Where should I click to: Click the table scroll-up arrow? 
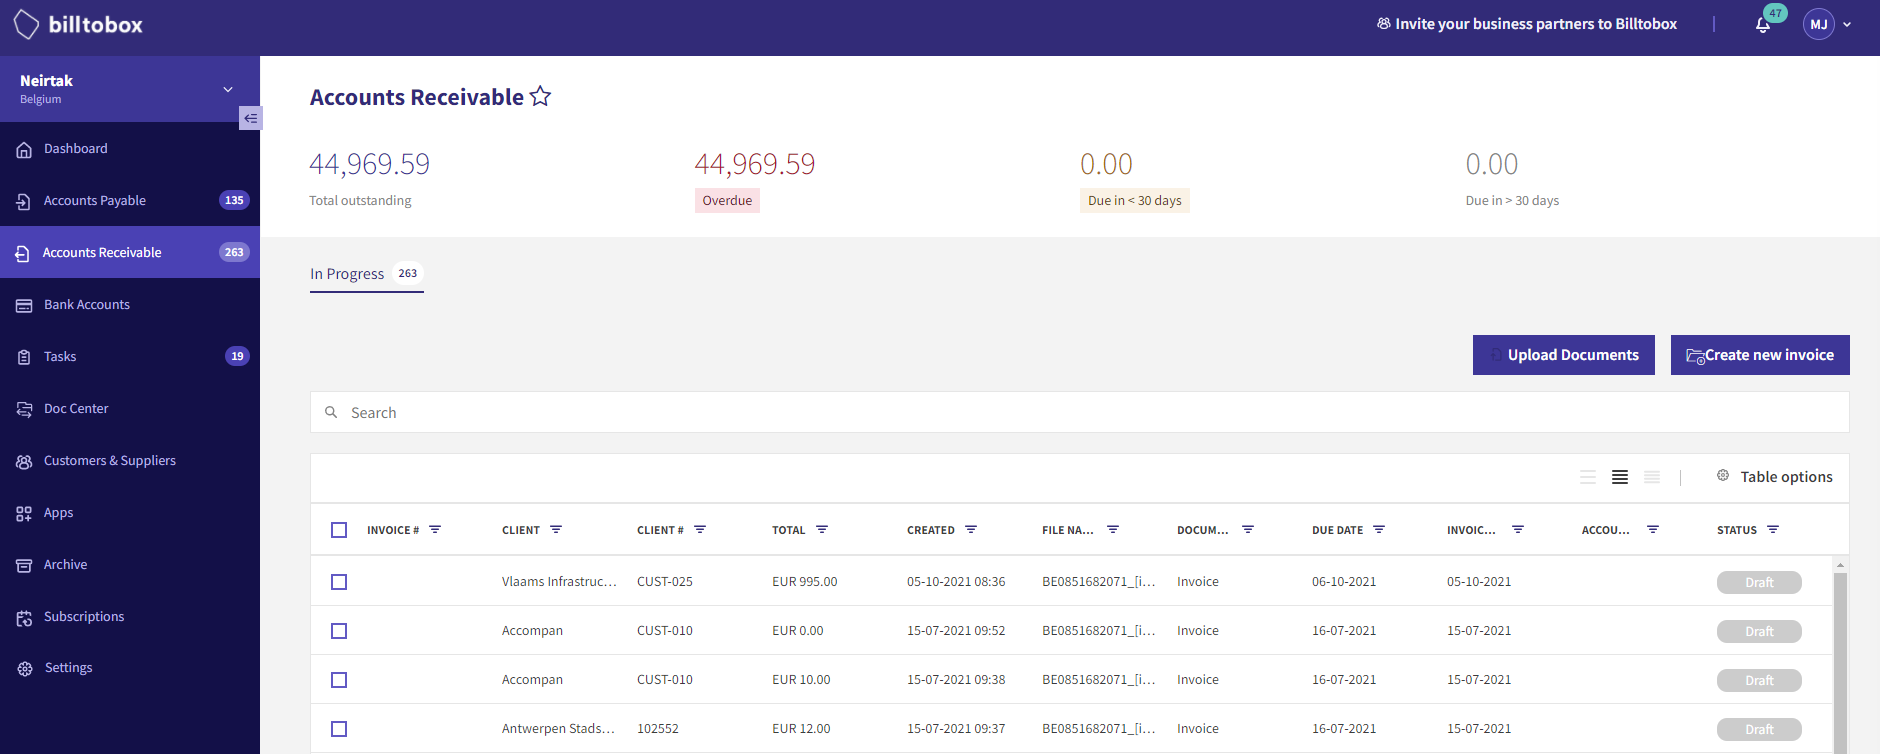[x=1840, y=565]
